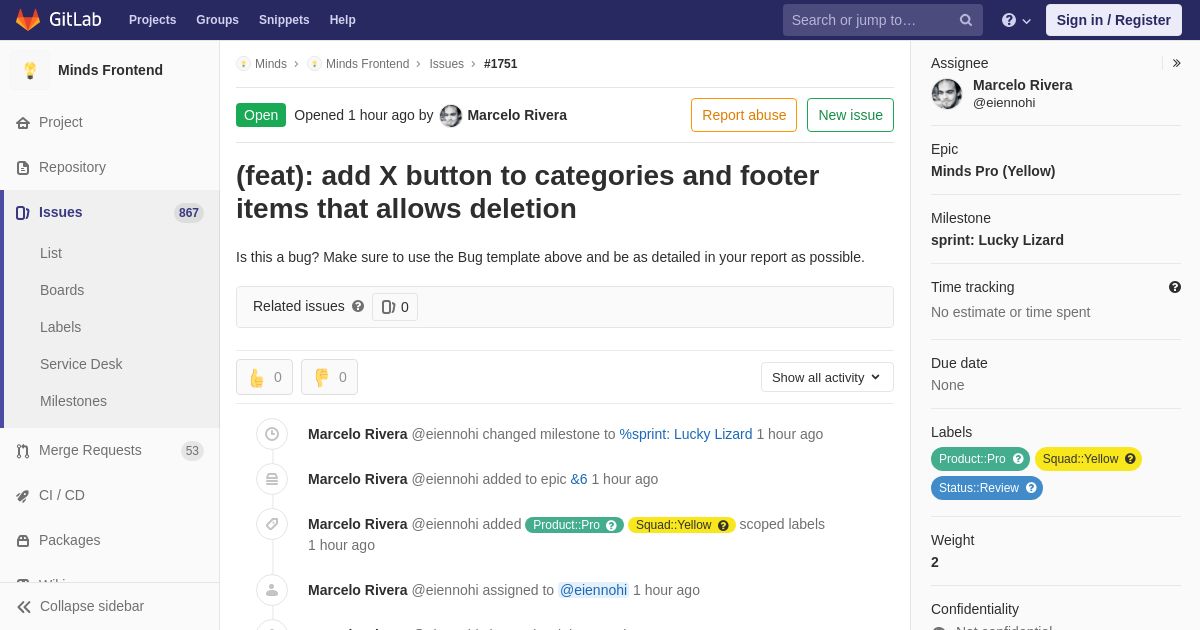Give a thumbs up reaction
The image size is (1200, 630).
(x=264, y=377)
